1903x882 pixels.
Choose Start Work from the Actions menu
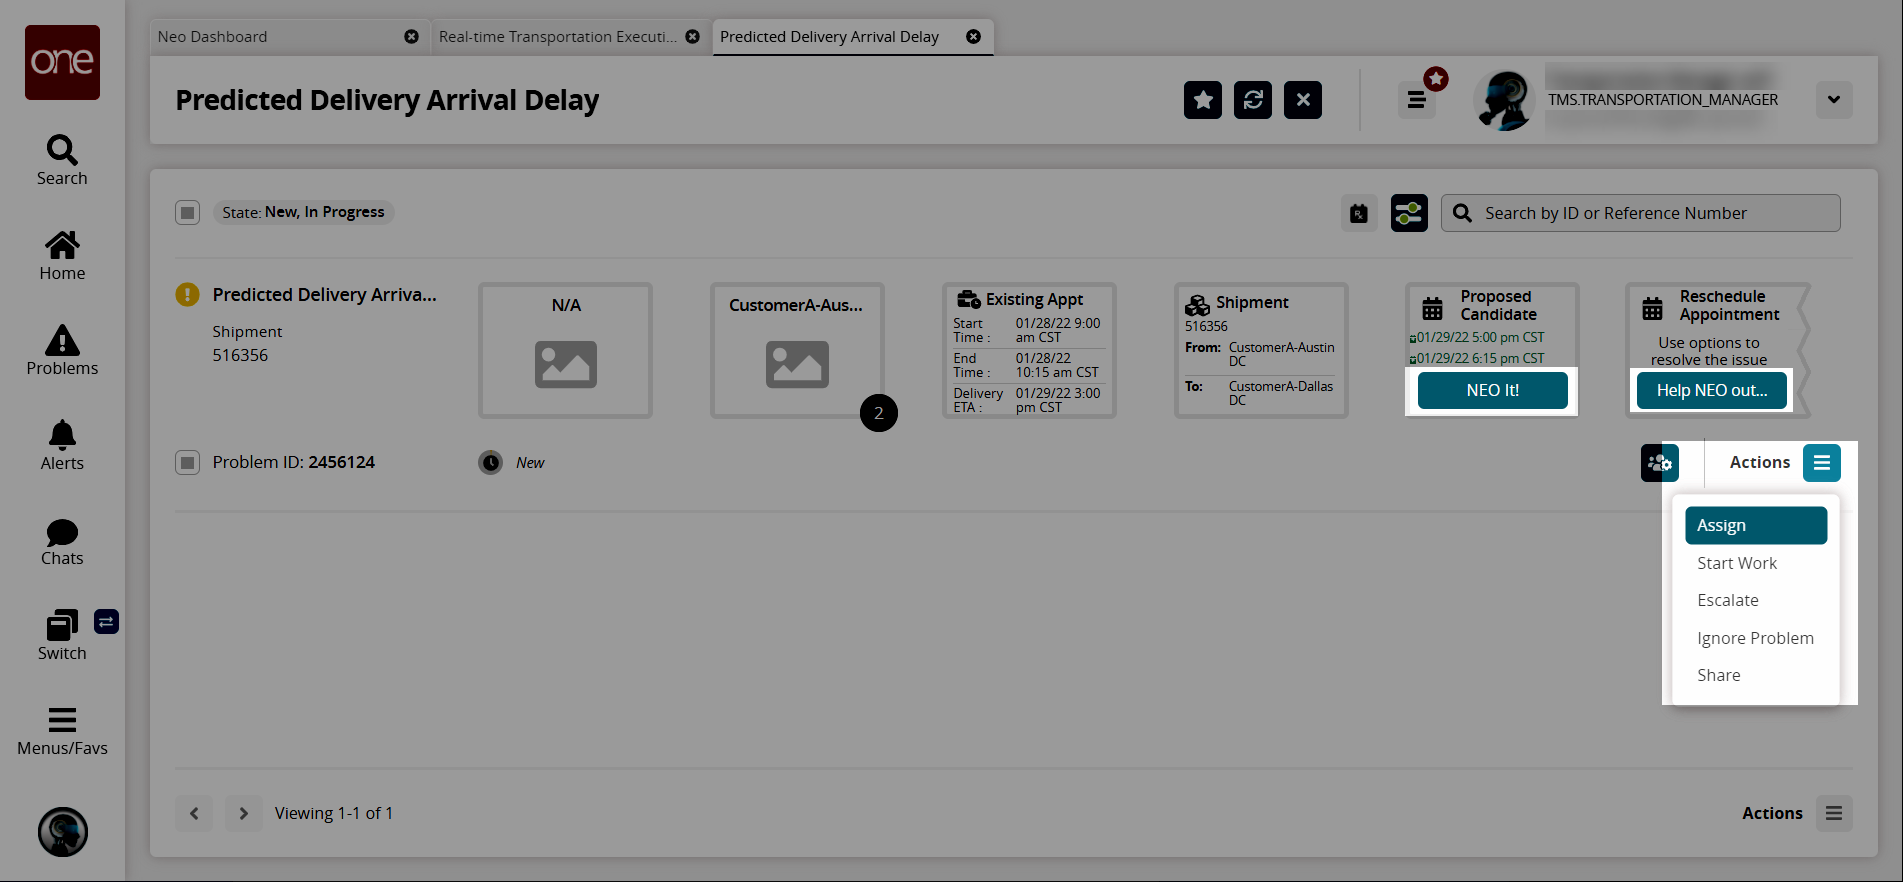(x=1756, y=563)
